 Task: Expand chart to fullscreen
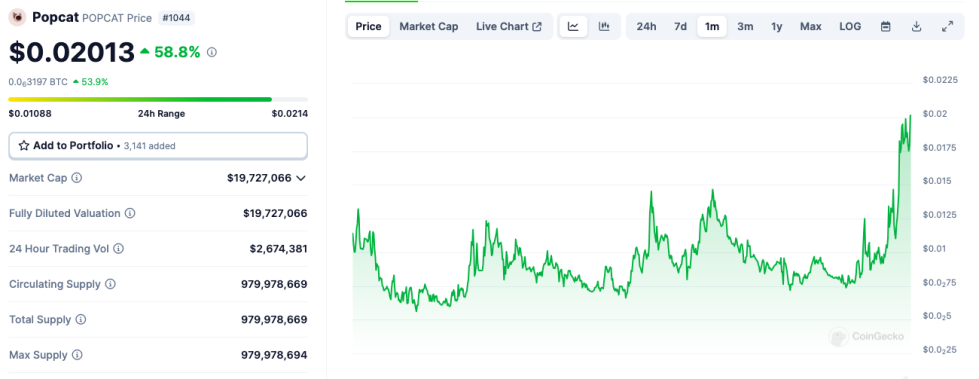point(947,26)
